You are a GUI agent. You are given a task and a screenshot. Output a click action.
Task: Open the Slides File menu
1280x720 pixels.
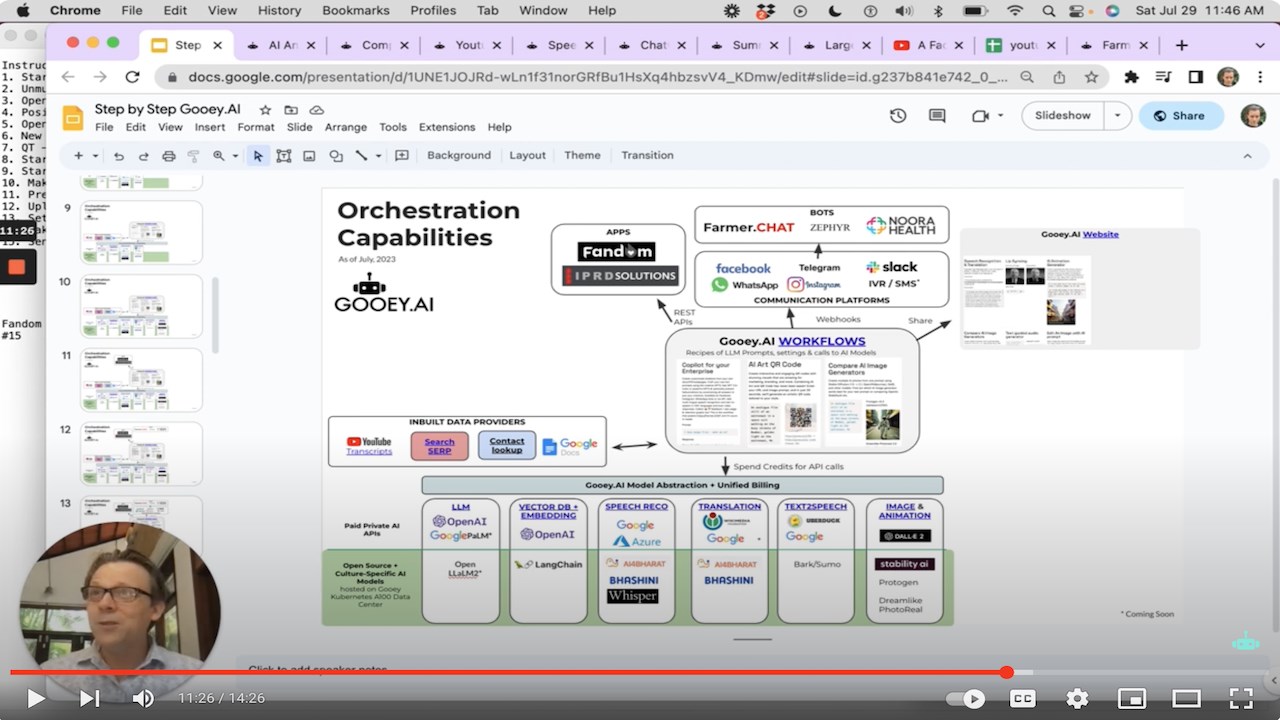[104, 127]
